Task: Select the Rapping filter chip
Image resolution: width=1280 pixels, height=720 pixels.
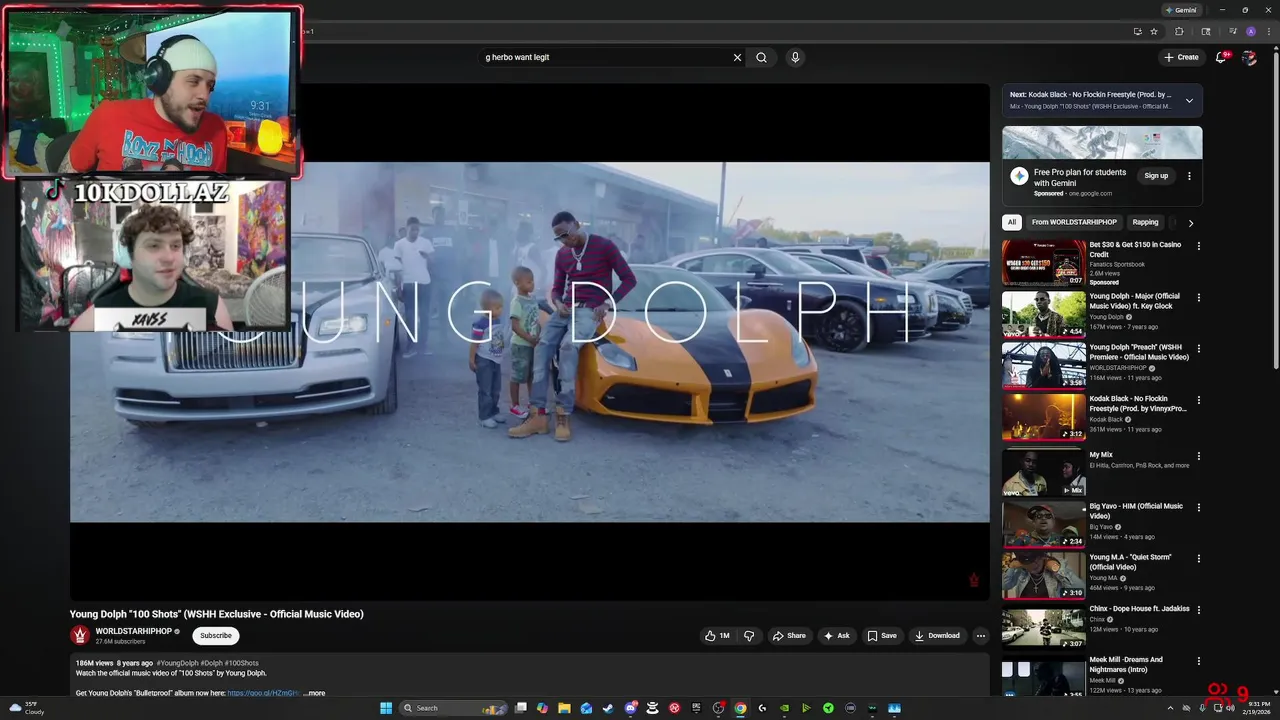Action: [x=1145, y=222]
